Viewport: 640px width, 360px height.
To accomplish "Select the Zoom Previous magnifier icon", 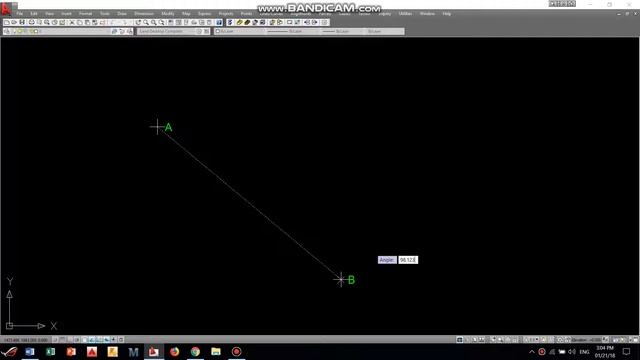I will pos(162,22).
